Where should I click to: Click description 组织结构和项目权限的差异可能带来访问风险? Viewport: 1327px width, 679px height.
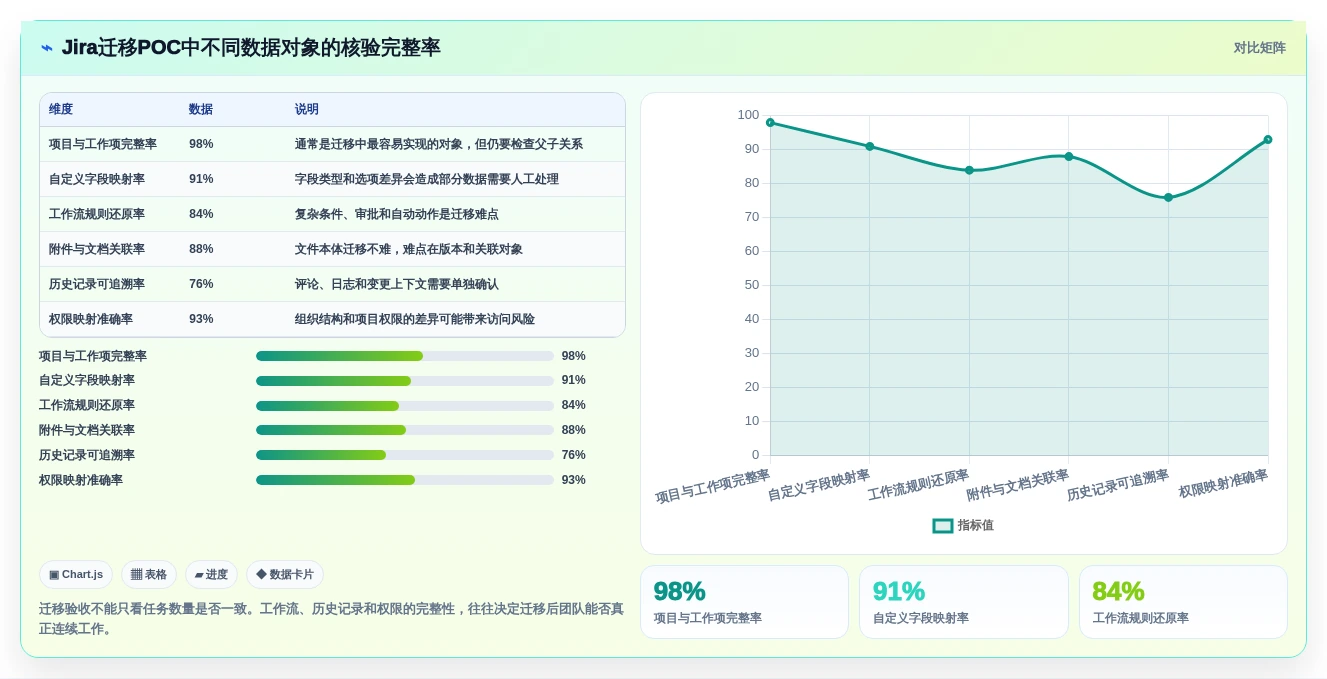[x=415, y=319]
